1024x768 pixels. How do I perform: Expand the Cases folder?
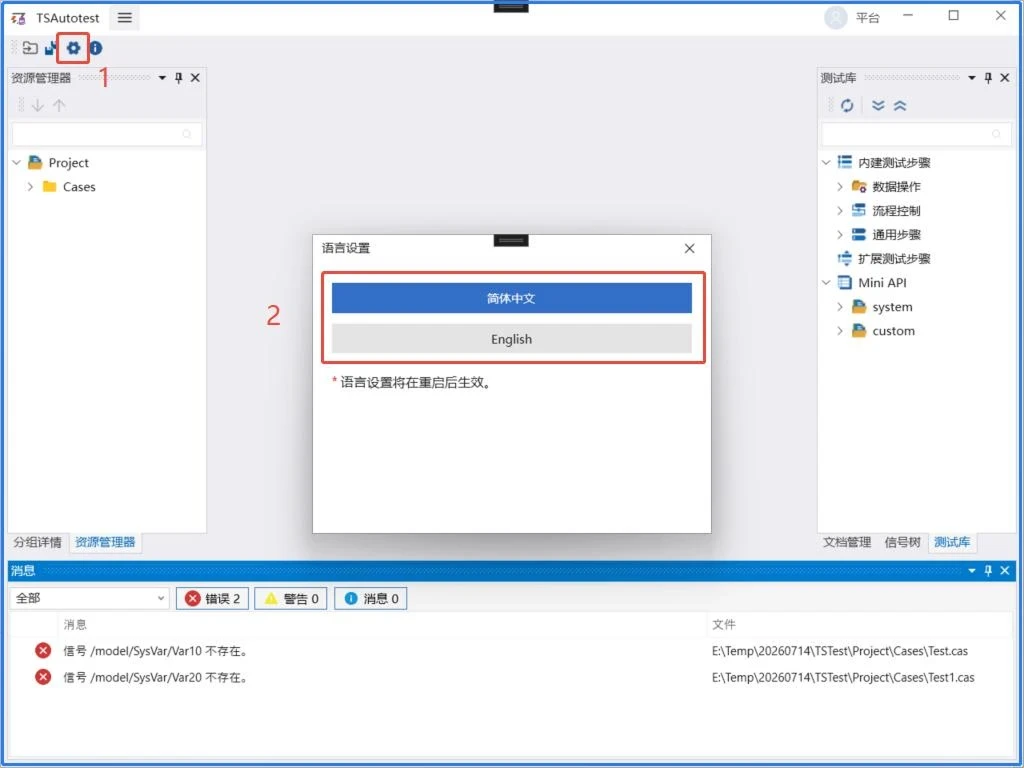[x=30, y=187]
